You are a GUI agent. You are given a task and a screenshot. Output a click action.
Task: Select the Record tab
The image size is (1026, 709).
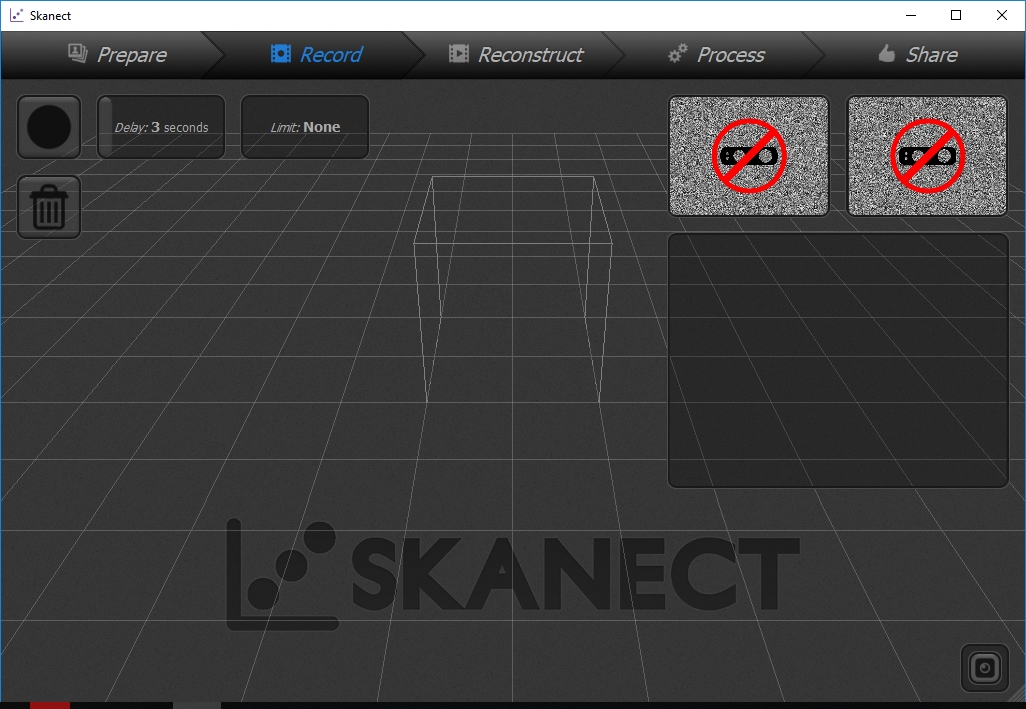(317, 54)
